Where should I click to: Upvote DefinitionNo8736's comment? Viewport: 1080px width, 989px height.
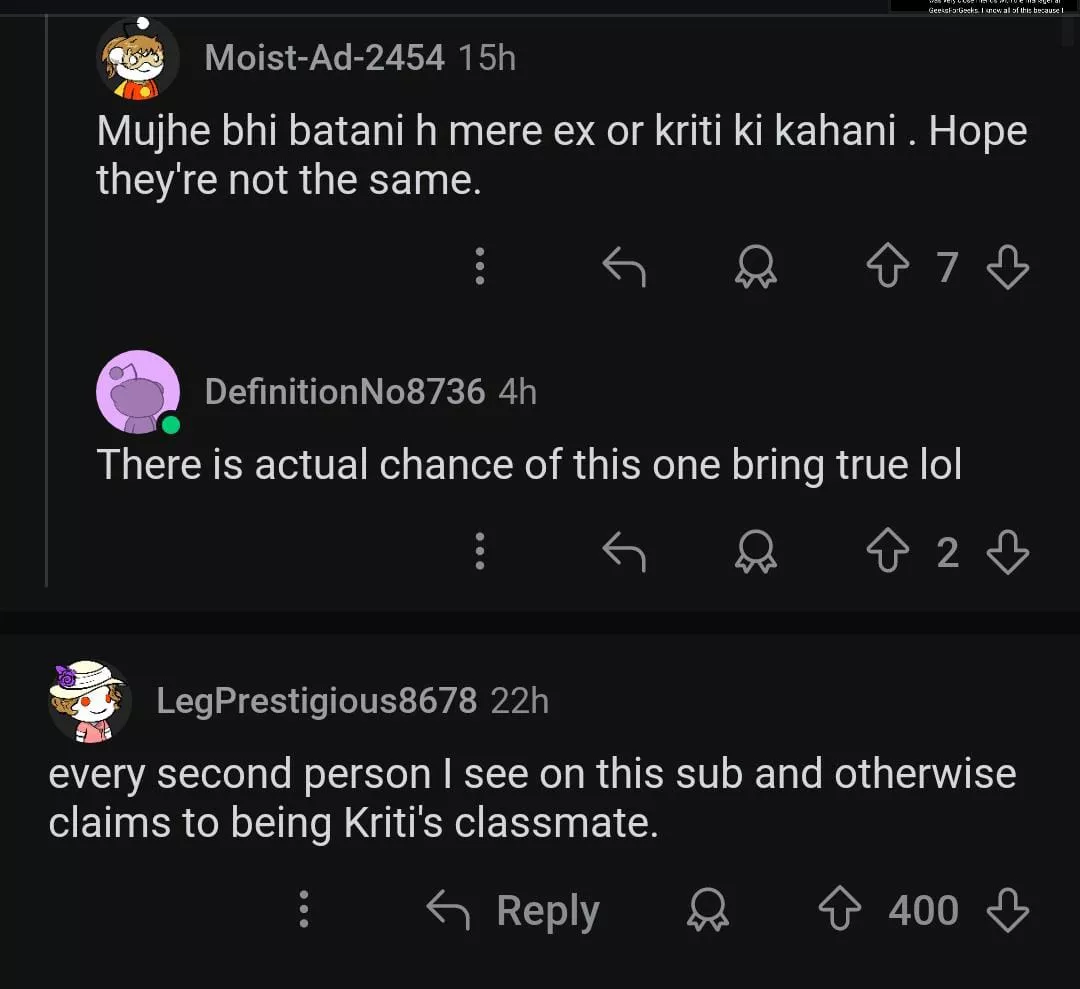pos(888,552)
